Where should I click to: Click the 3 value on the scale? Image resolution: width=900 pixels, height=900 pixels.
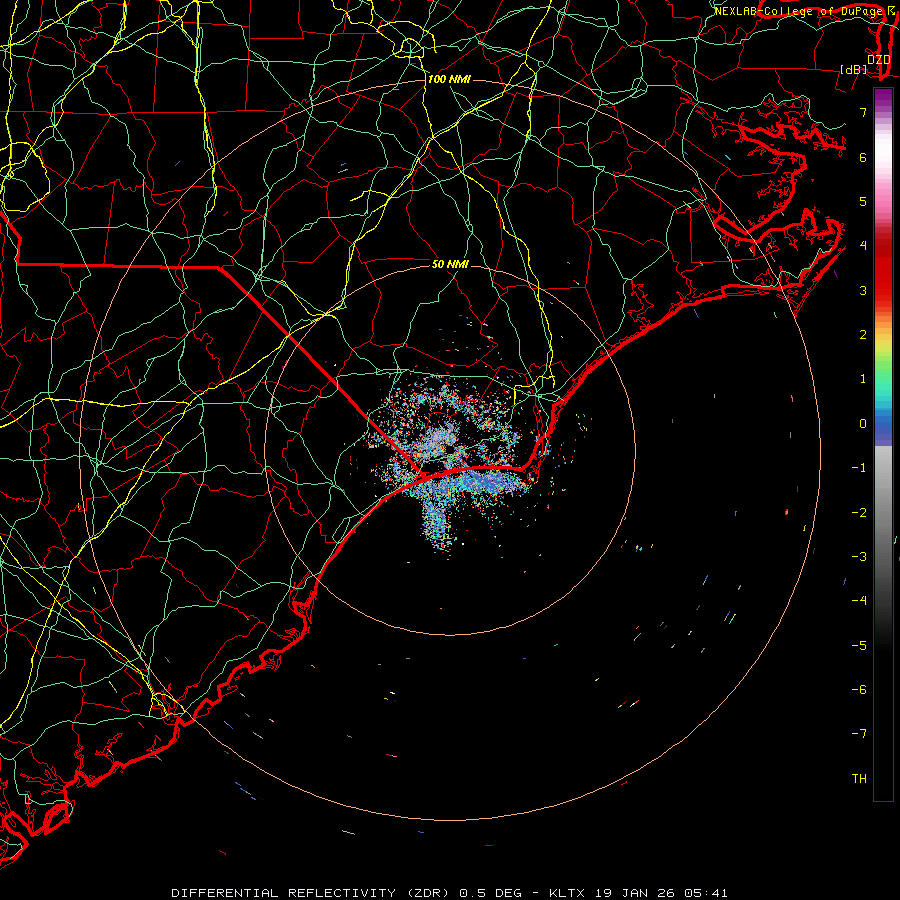[x=863, y=290]
